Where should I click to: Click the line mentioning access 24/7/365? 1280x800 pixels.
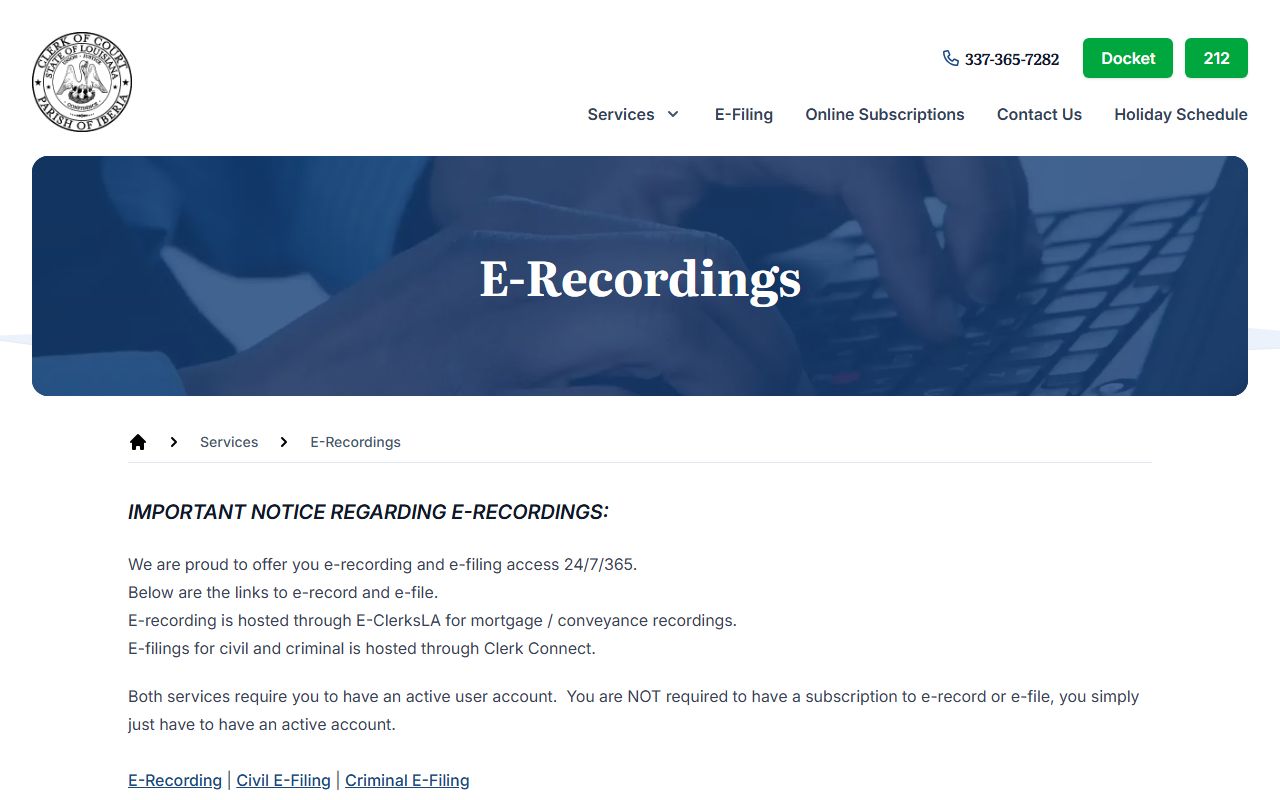(382, 564)
